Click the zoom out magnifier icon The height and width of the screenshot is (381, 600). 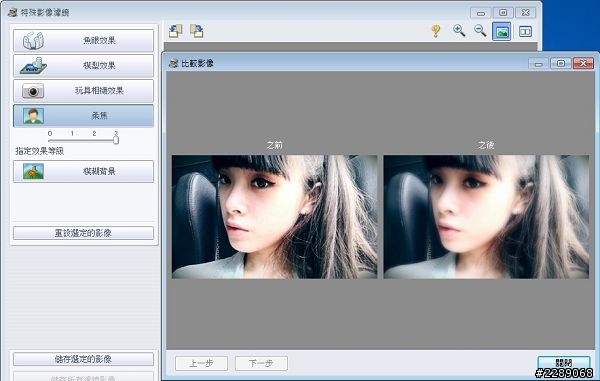(x=480, y=31)
